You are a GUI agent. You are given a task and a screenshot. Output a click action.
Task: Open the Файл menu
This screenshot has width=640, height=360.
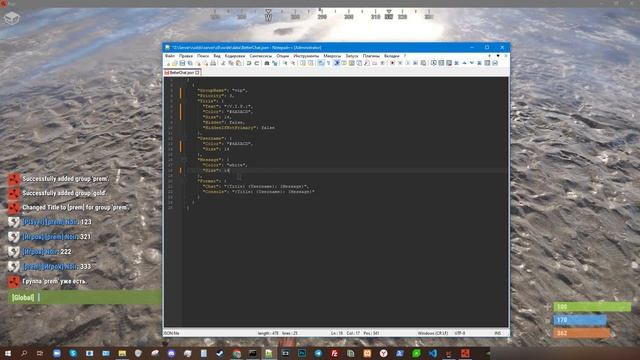[x=170, y=56]
